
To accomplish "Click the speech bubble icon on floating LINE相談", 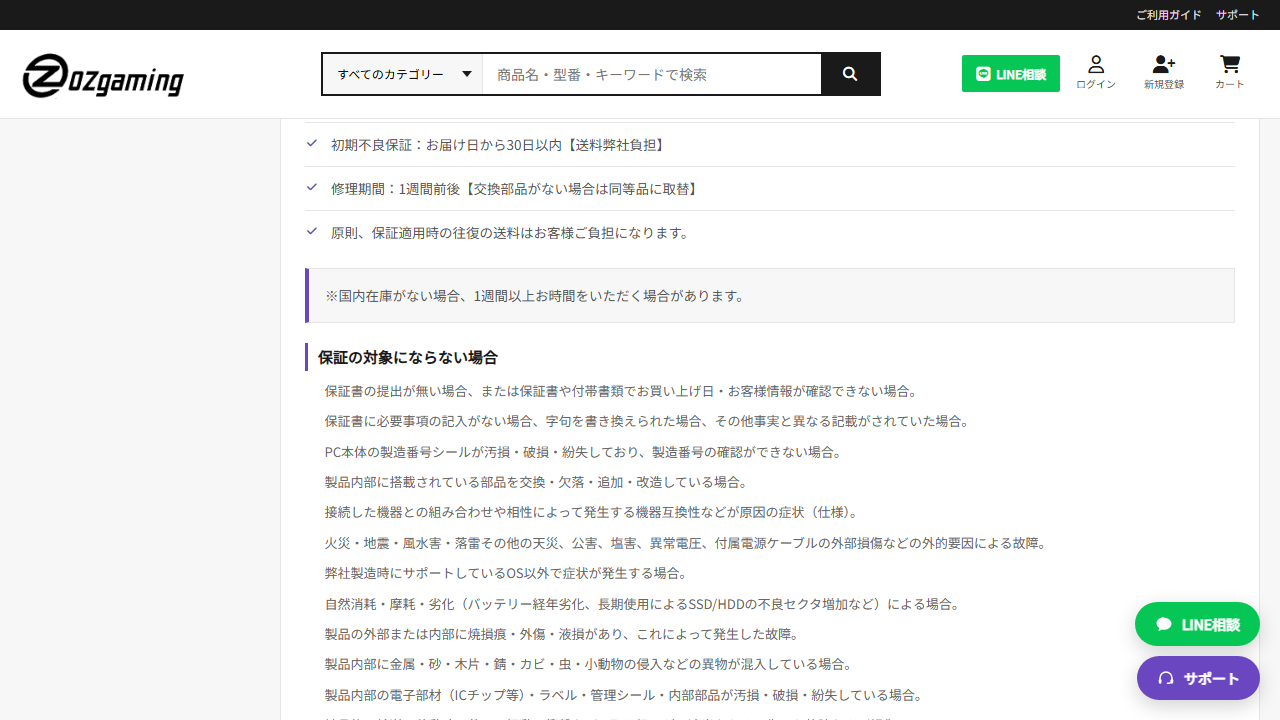I will coord(1163,624).
